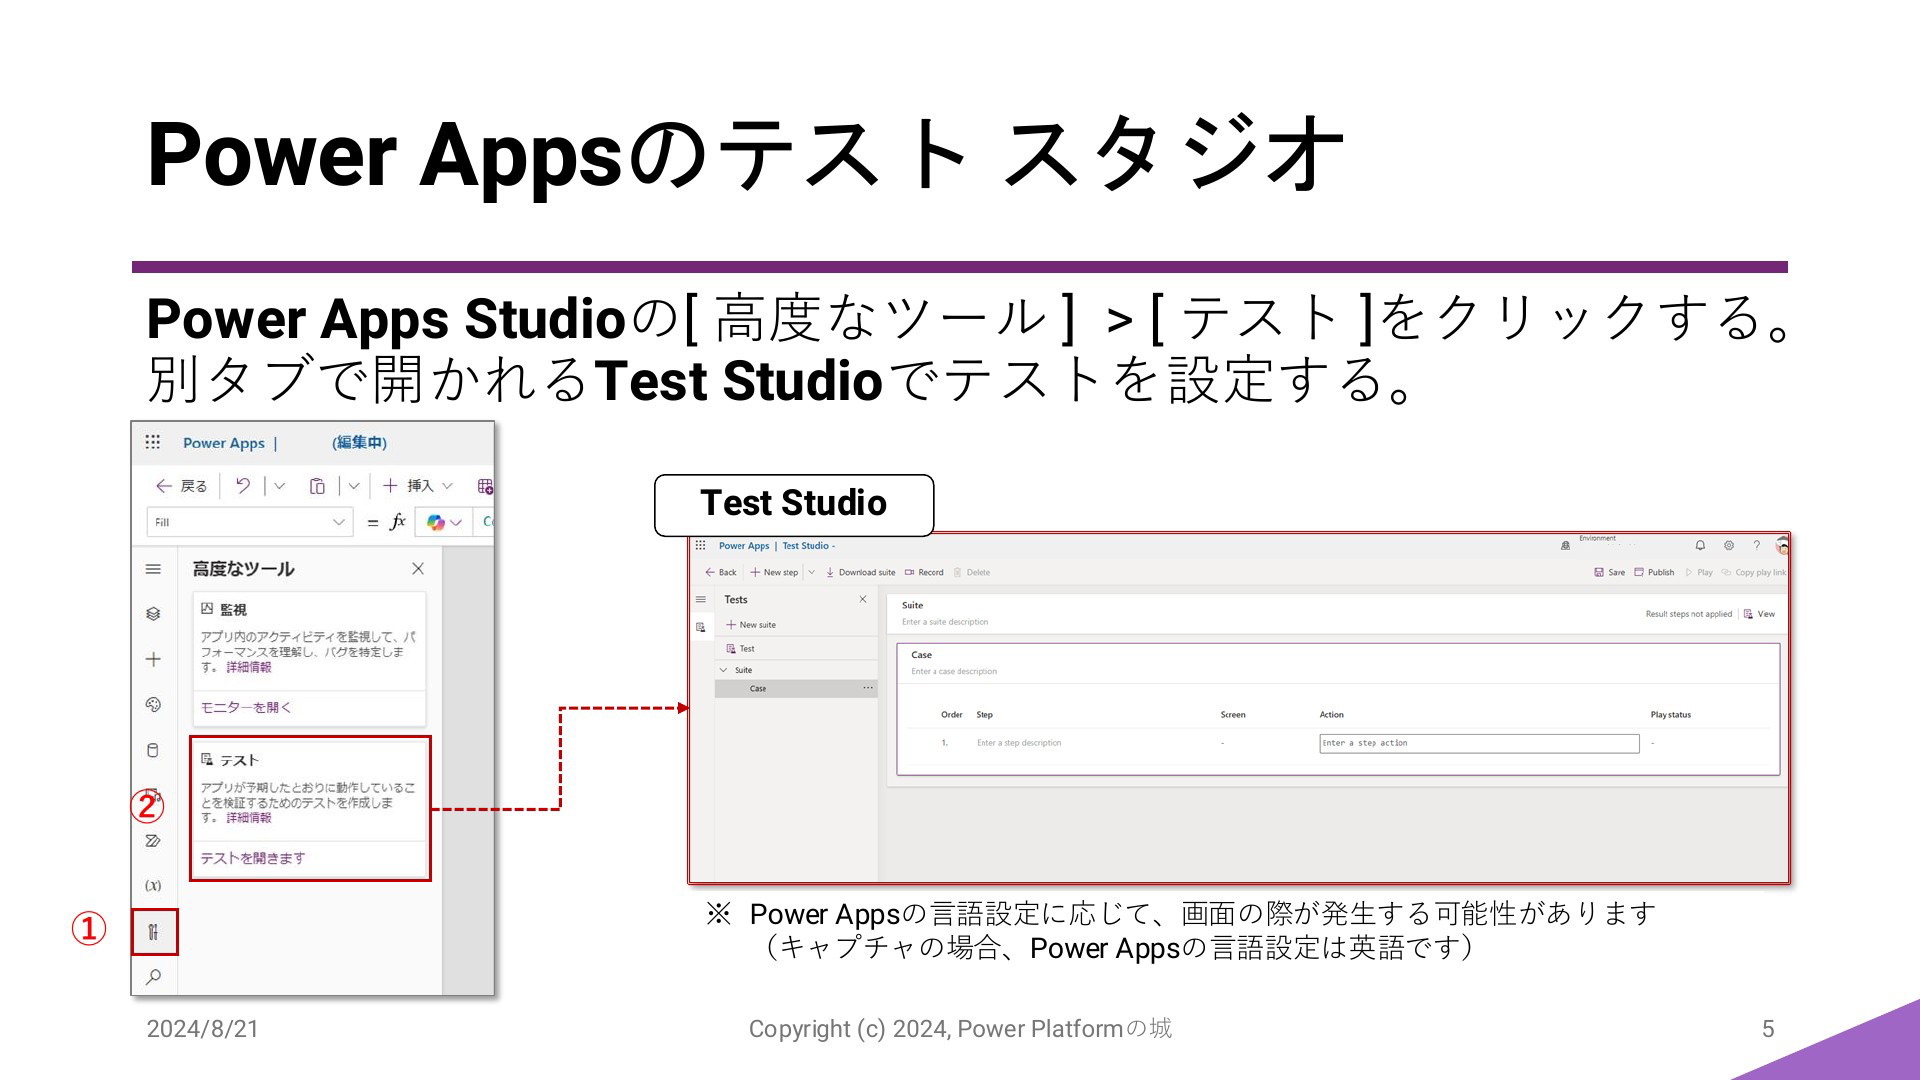Screen dimensions: 1920x1080
Task: Click the Play button in Test Studio
Action: [x=1699, y=573]
